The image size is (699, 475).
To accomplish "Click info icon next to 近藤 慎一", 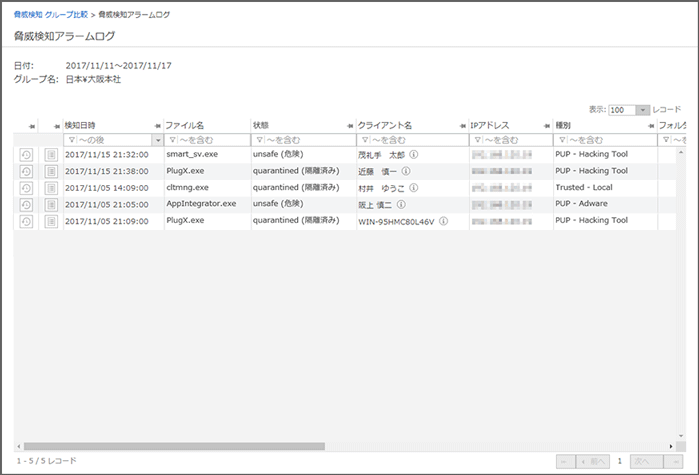I will pyautogui.click(x=406, y=172).
